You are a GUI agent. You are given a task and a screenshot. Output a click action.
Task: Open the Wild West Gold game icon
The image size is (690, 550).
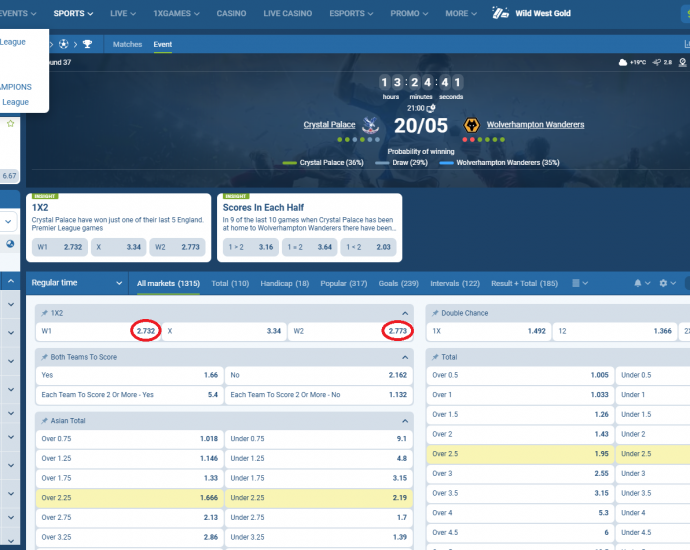click(500, 13)
